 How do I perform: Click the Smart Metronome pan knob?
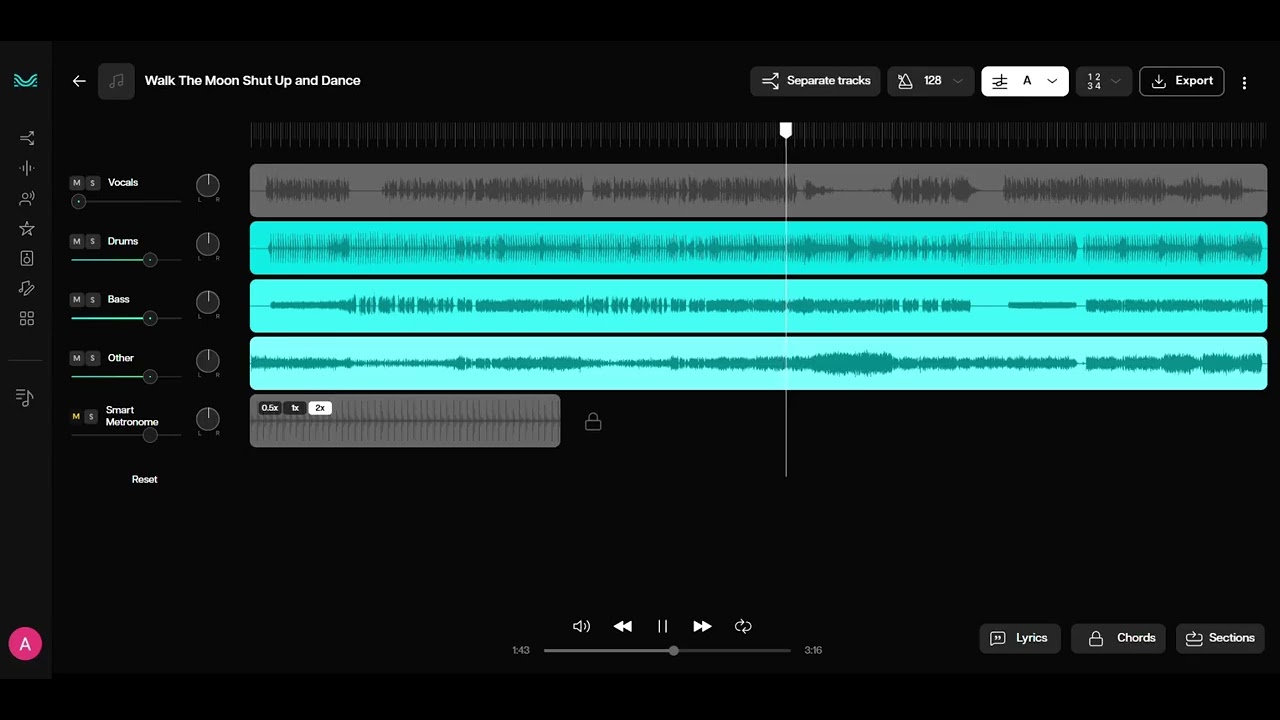tap(207, 419)
